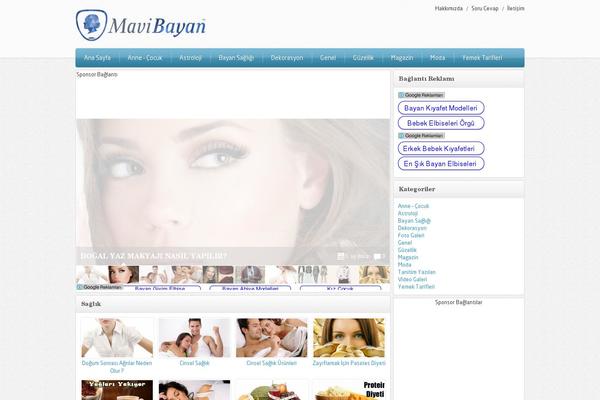Image resolution: width=600 pixels, height=400 pixels.
Task: Click the Bayan Kıyafet Modelleri ad button
Action: click(x=441, y=108)
